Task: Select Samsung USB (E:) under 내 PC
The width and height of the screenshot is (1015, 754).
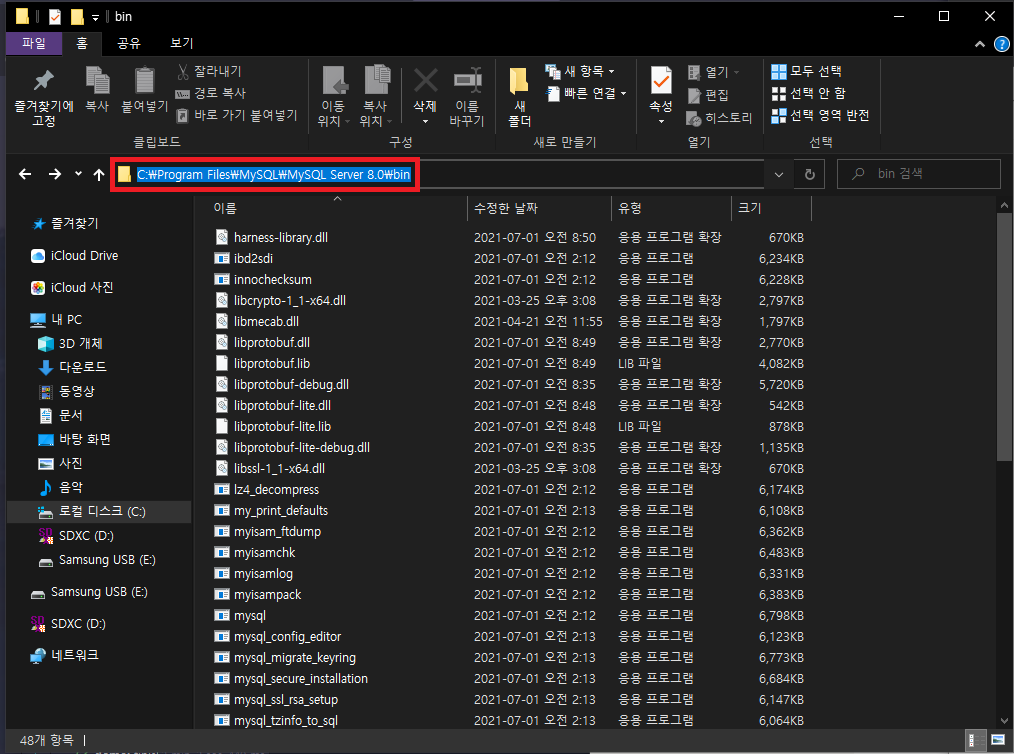Action: pos(97,560)
